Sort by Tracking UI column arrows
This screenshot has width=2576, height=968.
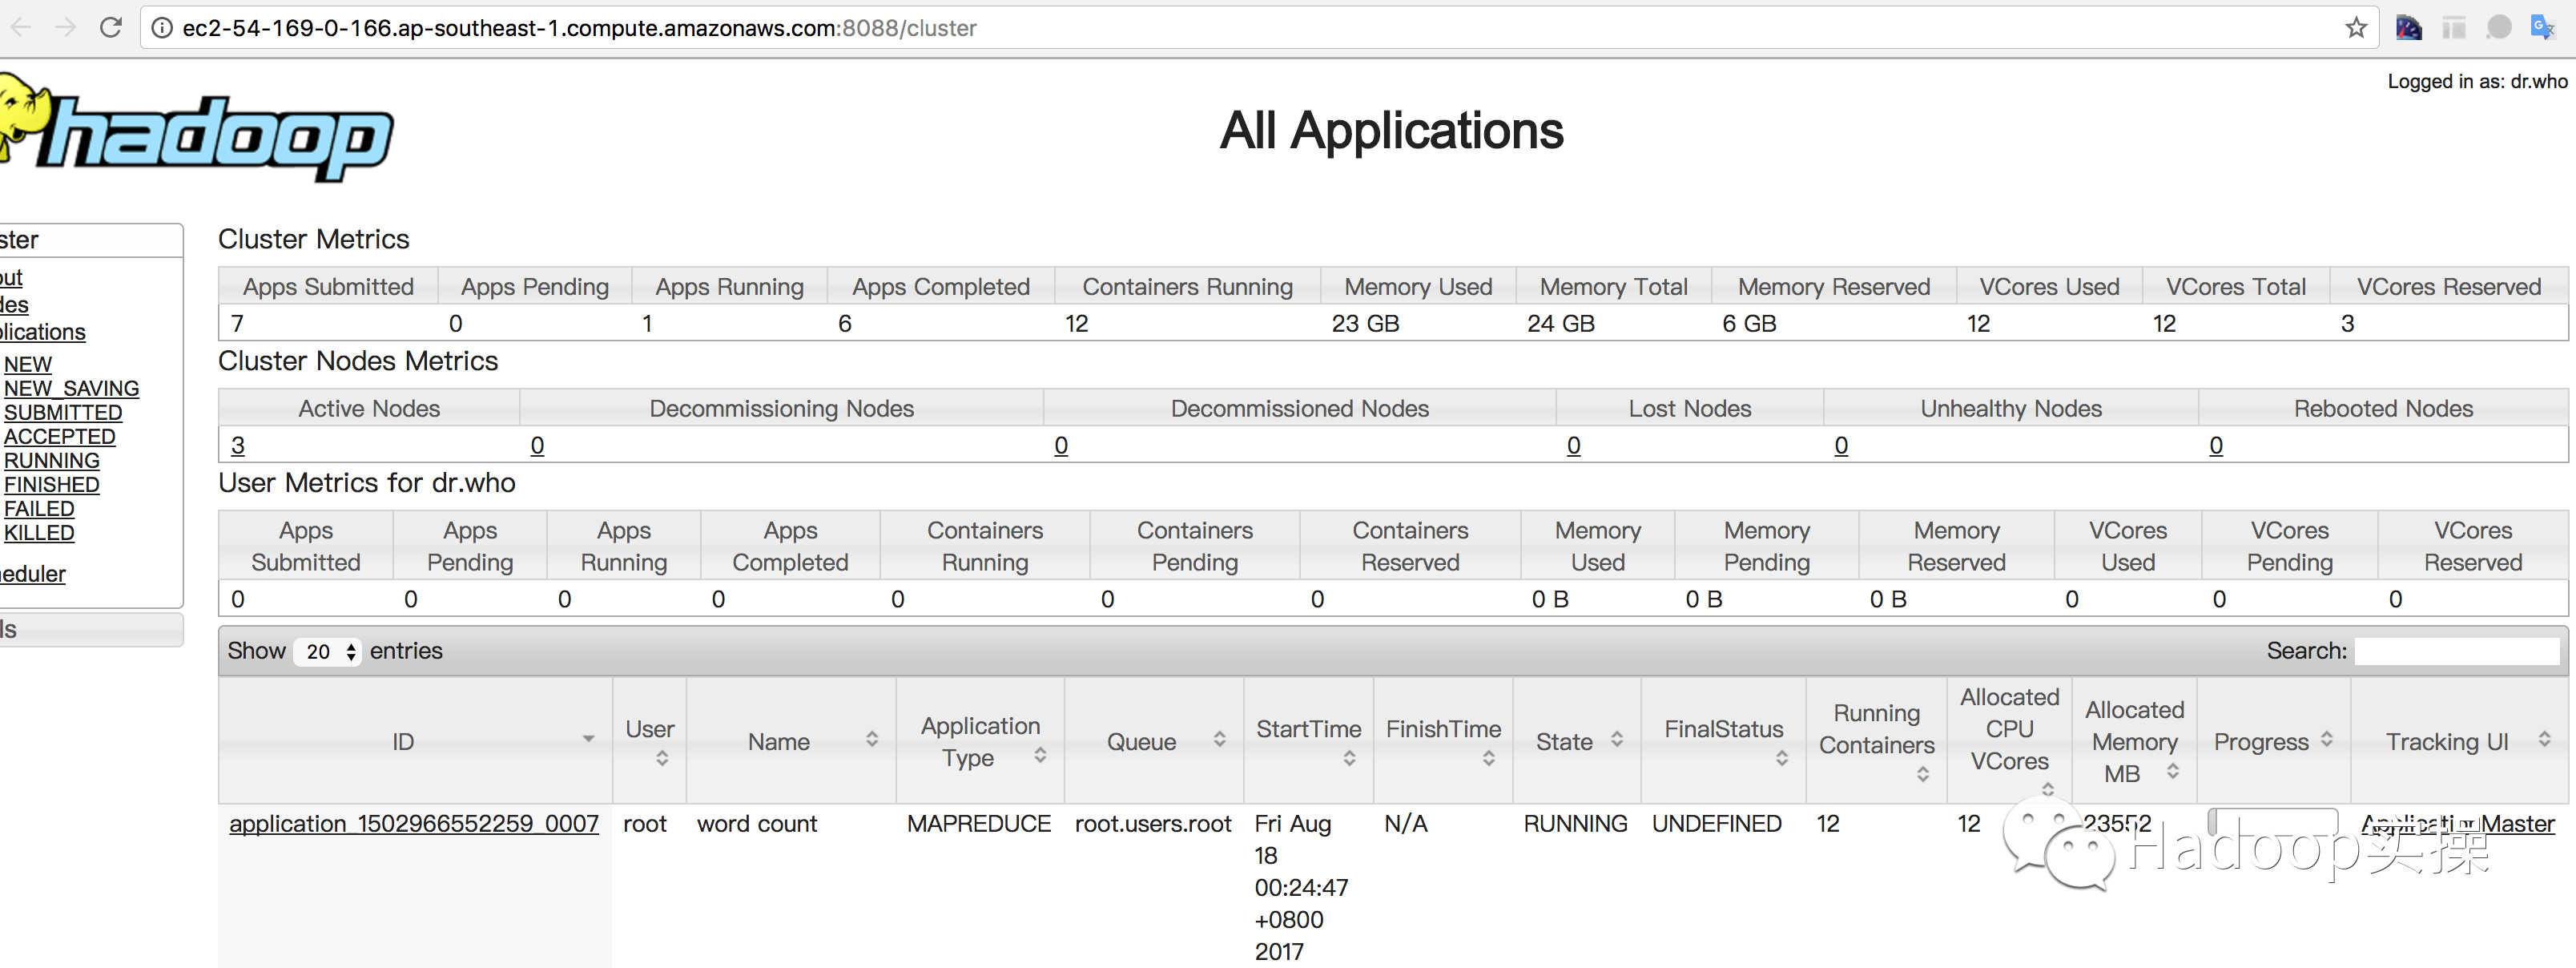coord(2545,740)
